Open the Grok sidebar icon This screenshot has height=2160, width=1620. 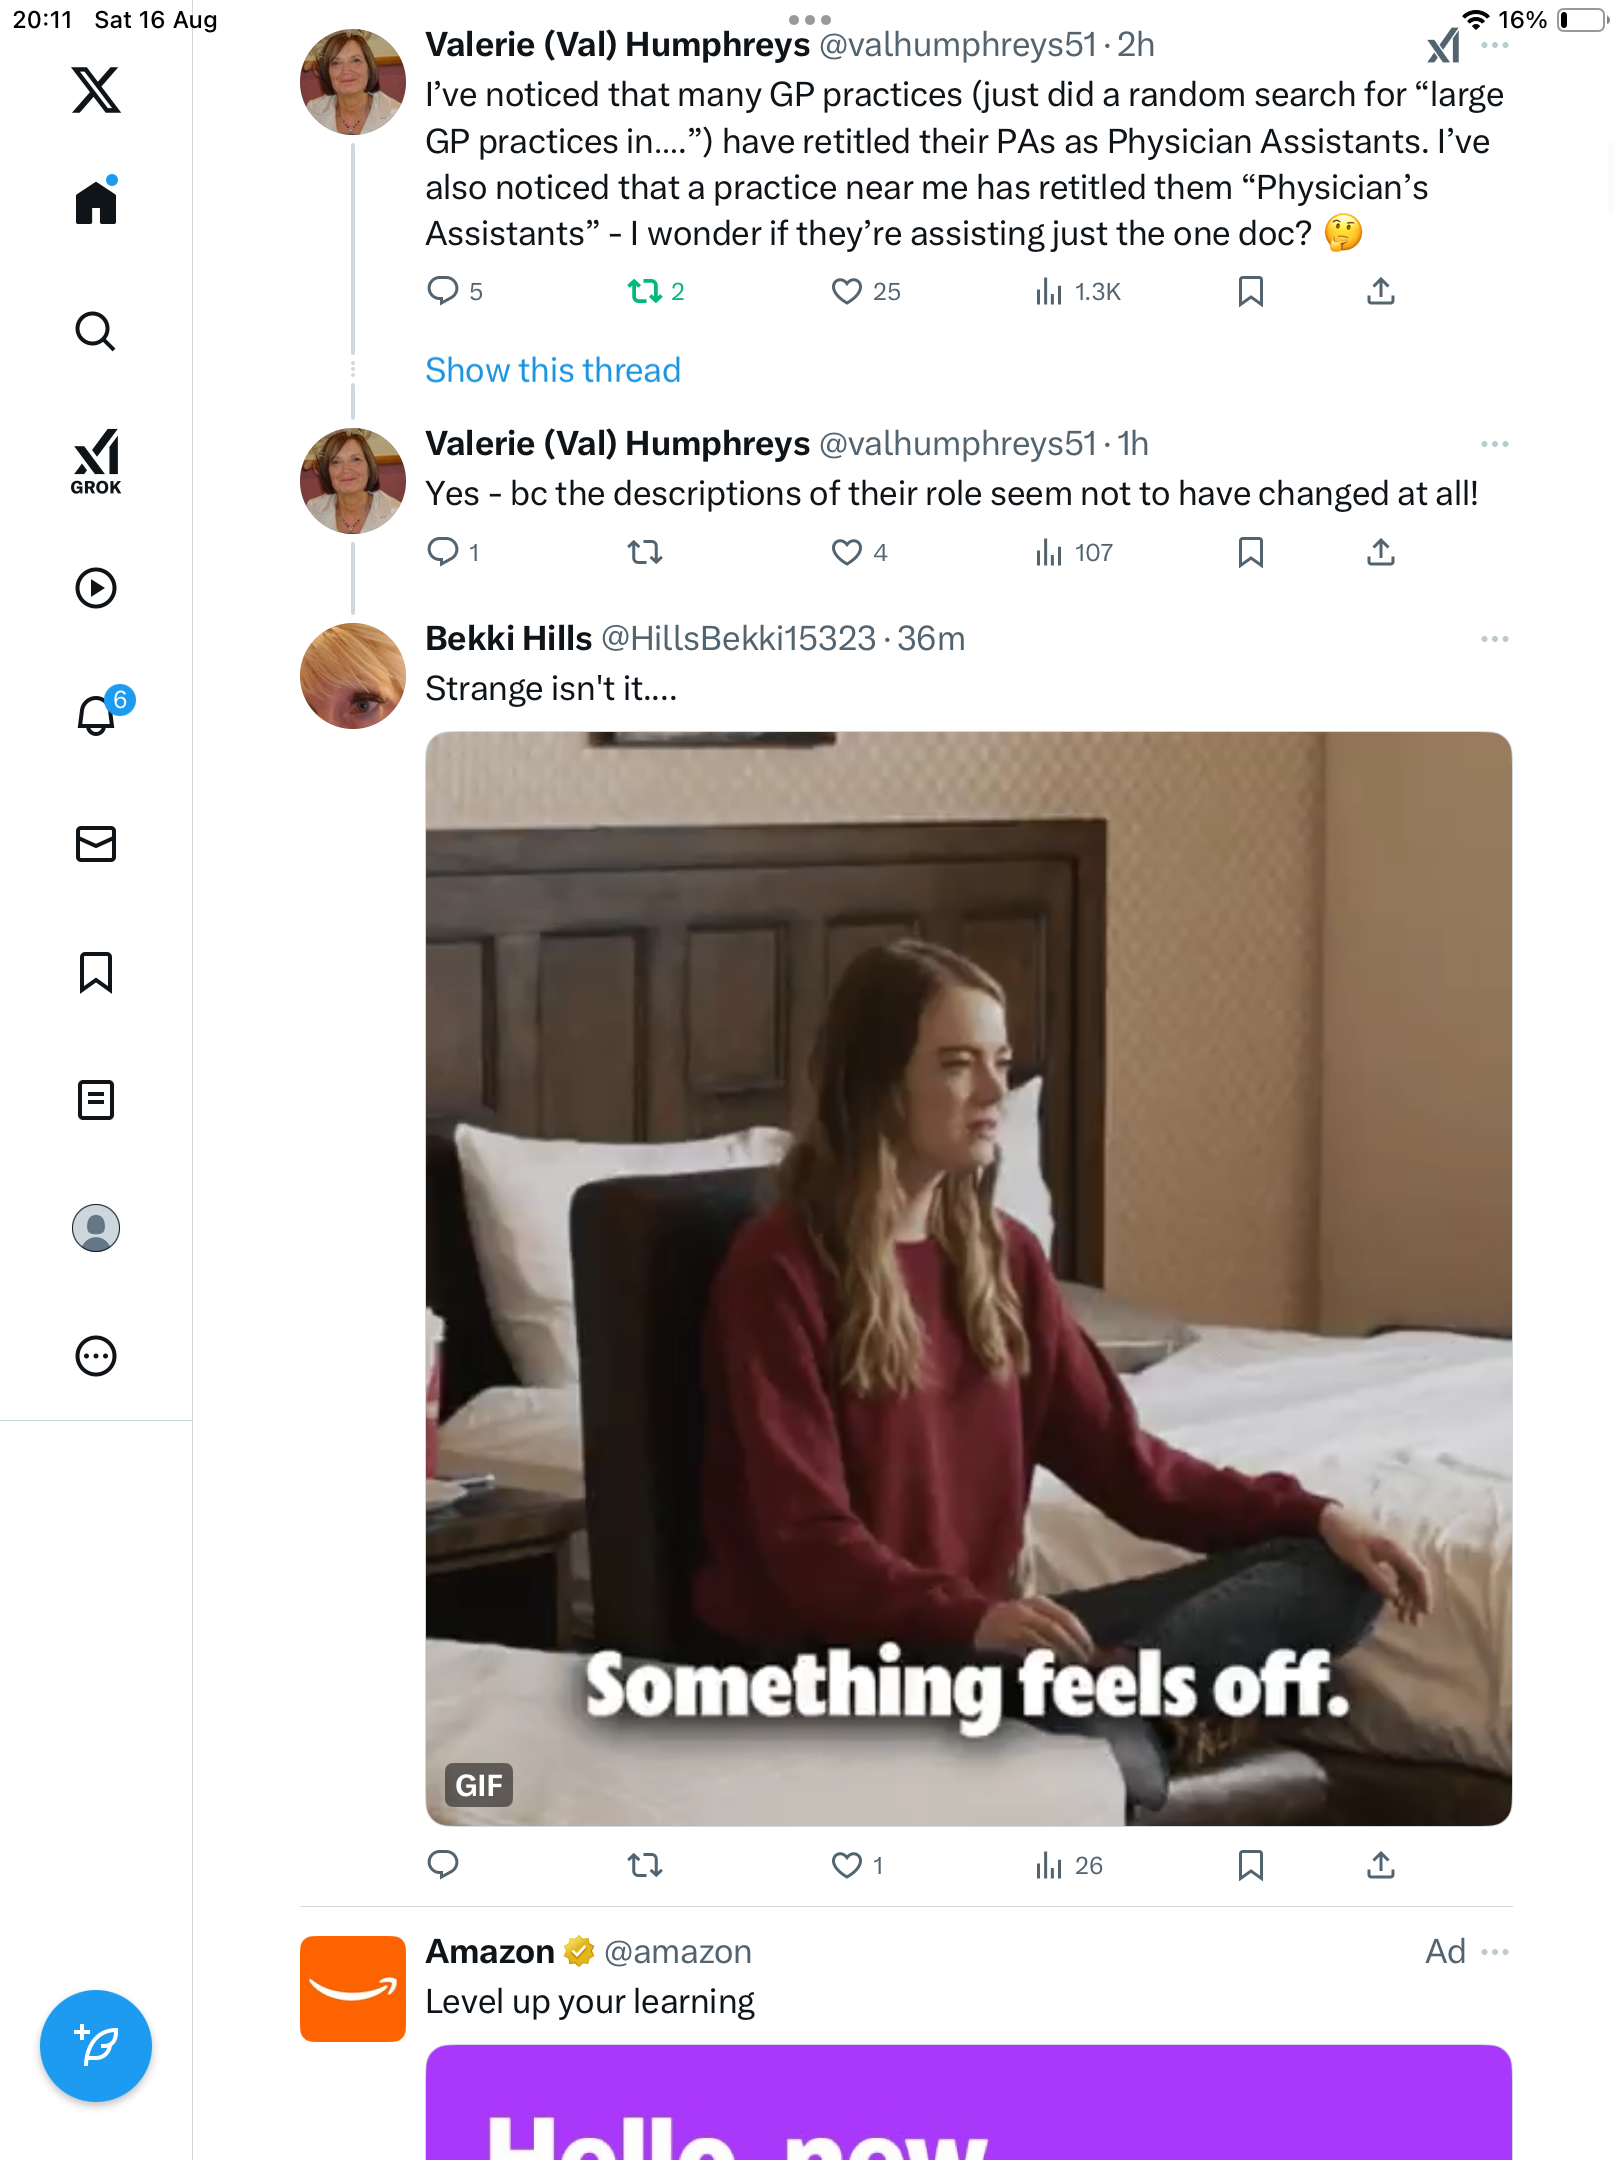(96, 461)
